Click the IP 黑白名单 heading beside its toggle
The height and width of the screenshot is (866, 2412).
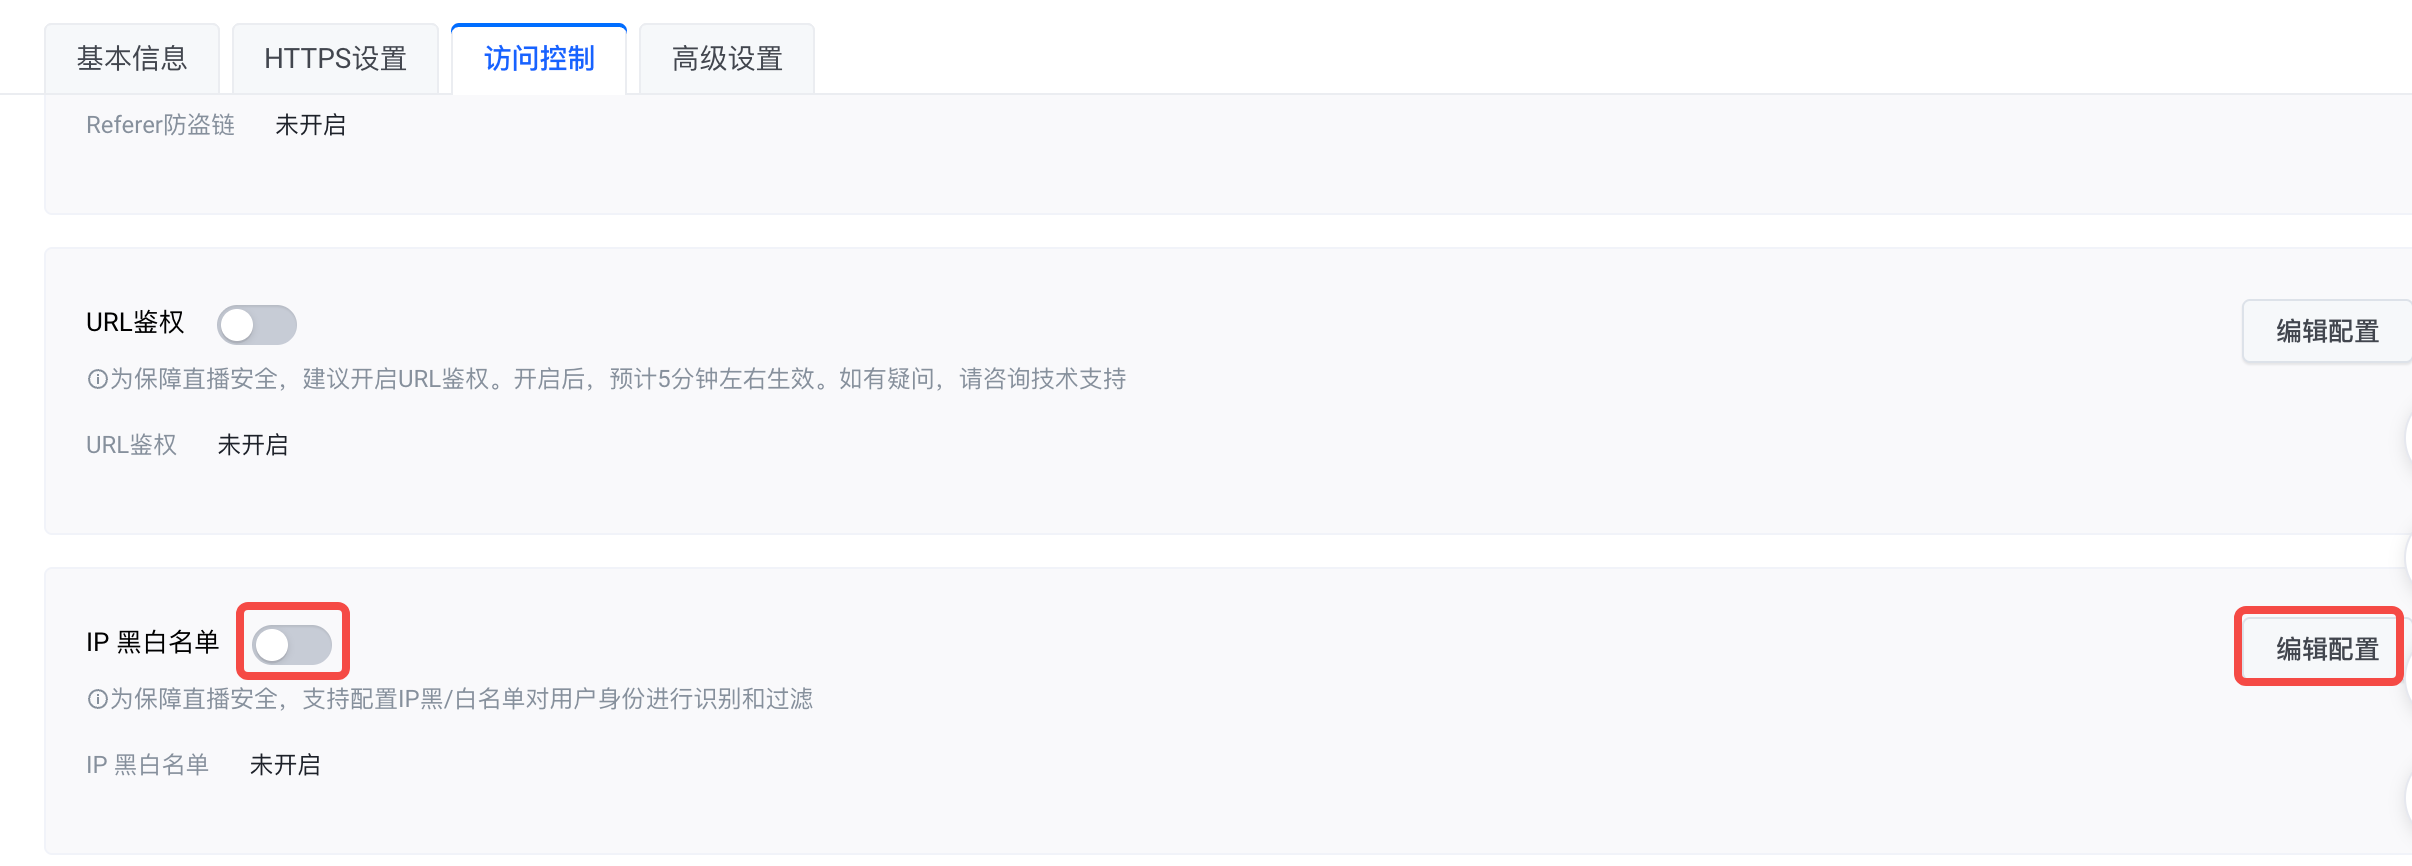point(152,642)
